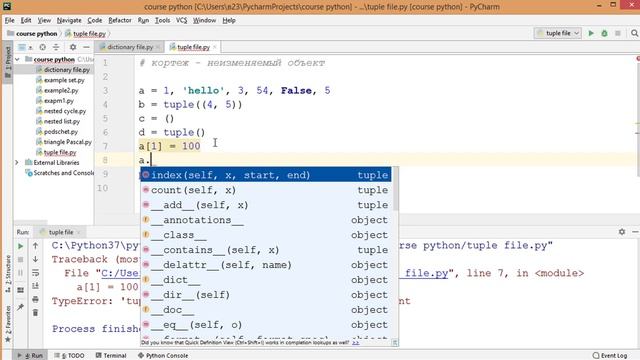This screenshot has width=640, height=360.
Task: Open the Terminal tool window
Action: click(x=111, y=356)
